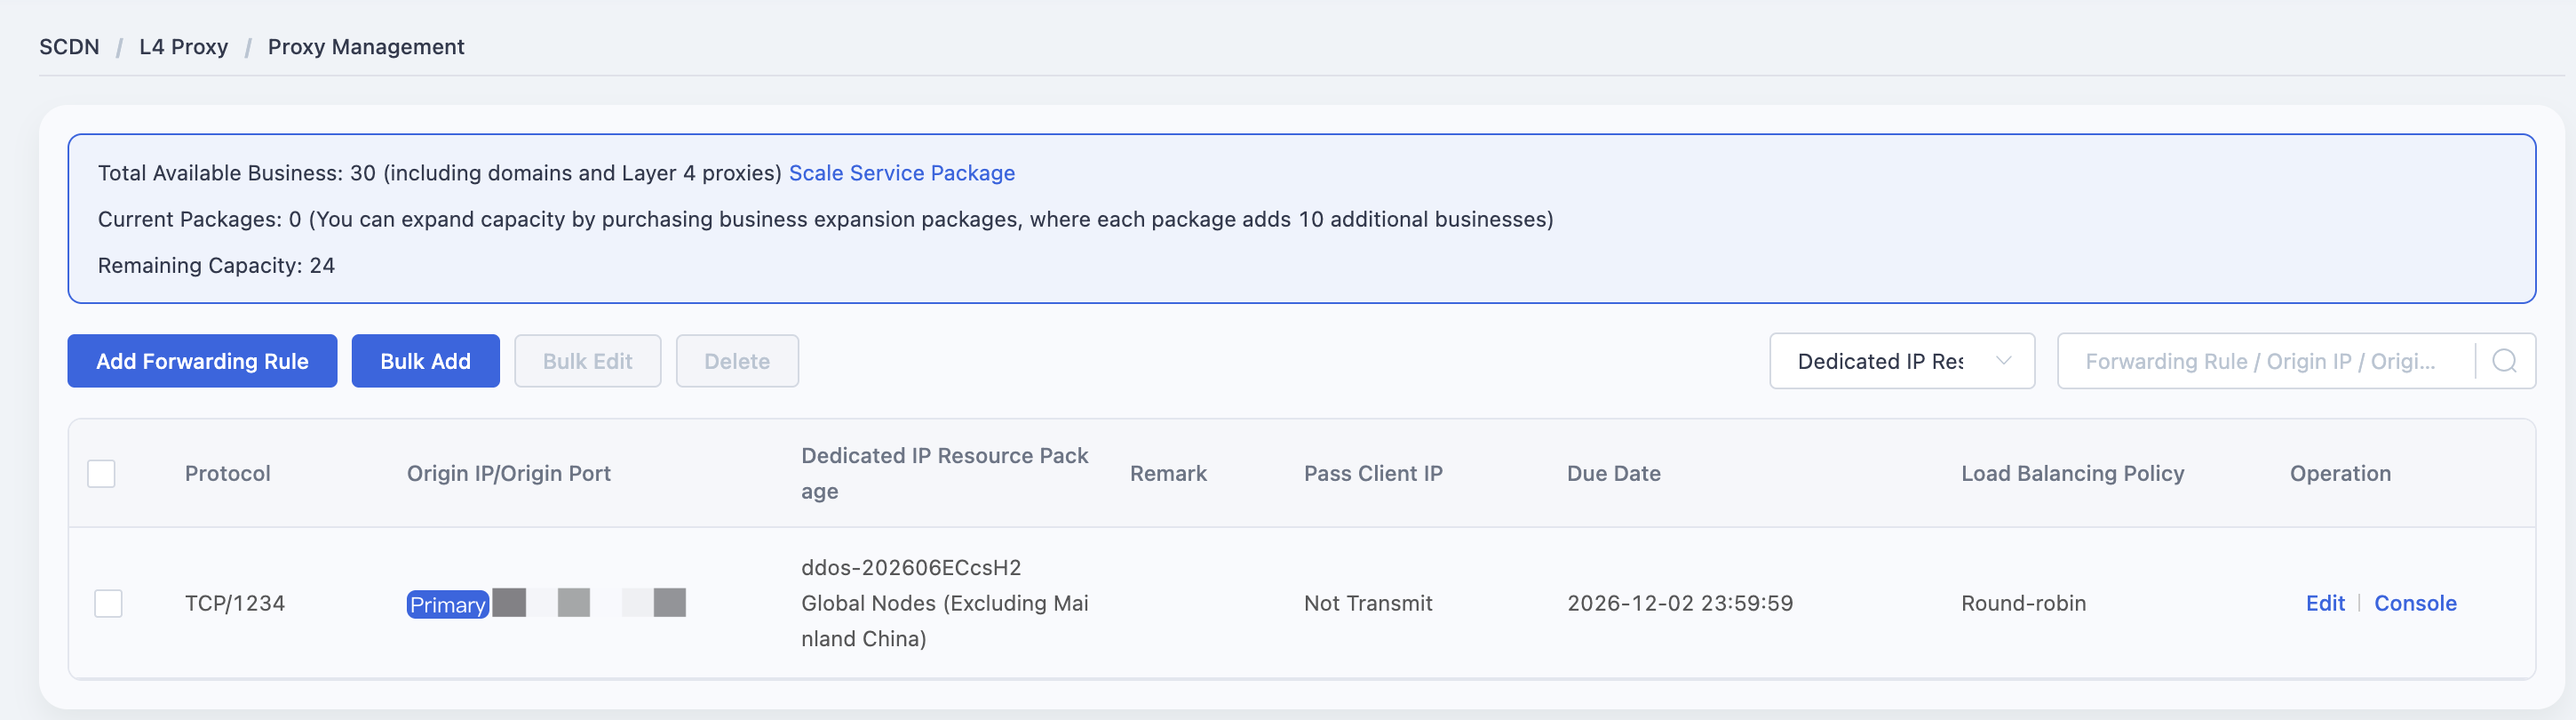
Task: Click the Due Date column header
Action: (1613, 473)
